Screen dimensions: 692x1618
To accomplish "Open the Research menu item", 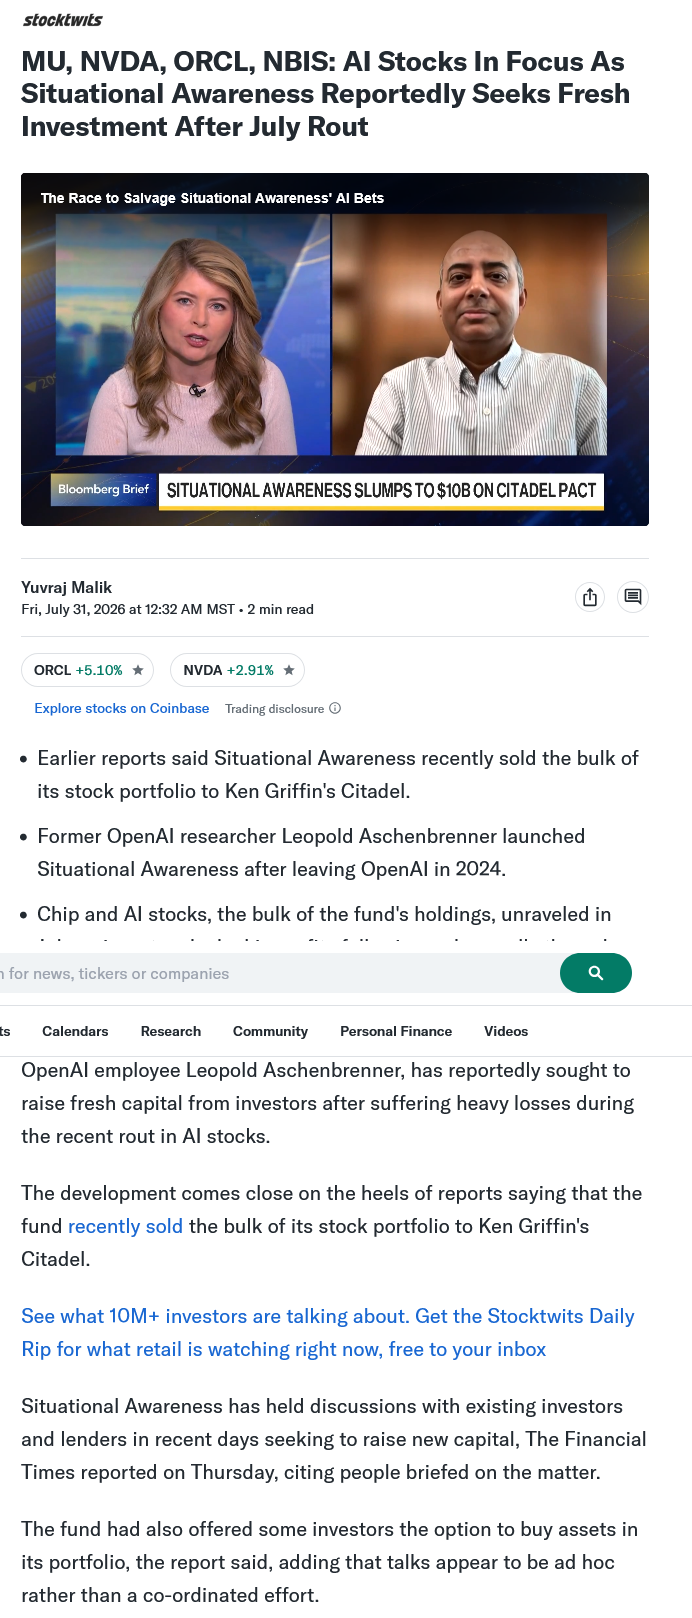I will click(171, 1031).
